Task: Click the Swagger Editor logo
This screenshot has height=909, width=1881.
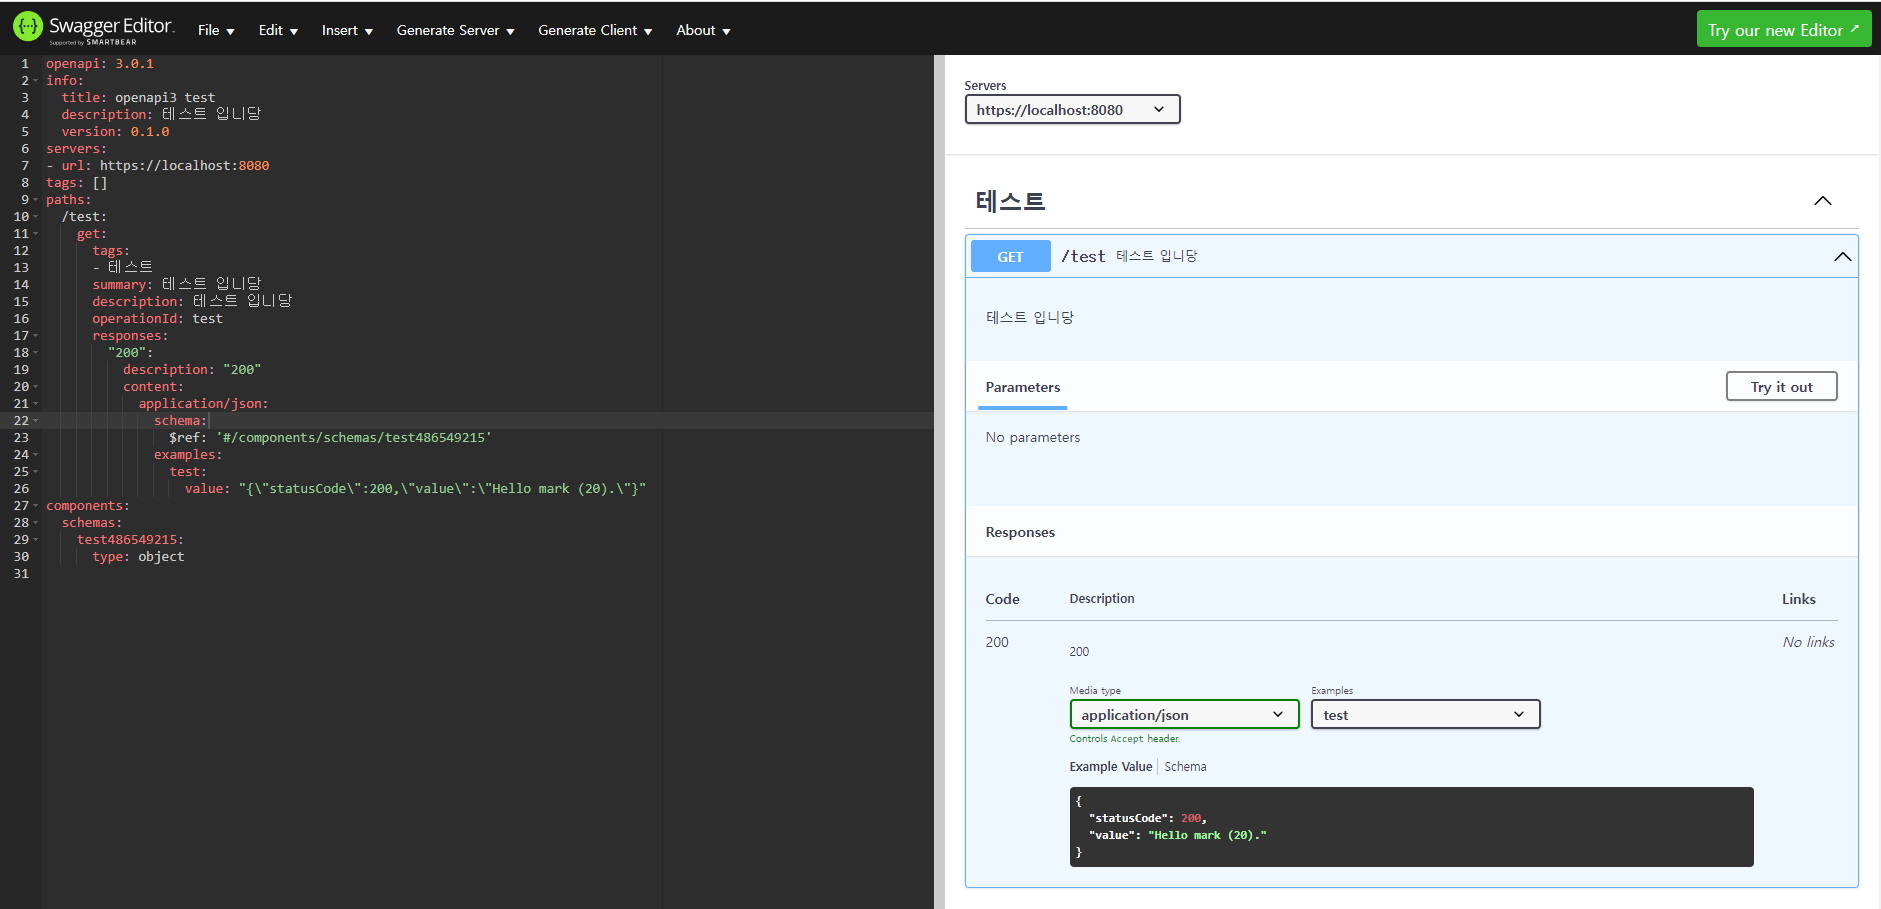Action: (x=93, y=28)
